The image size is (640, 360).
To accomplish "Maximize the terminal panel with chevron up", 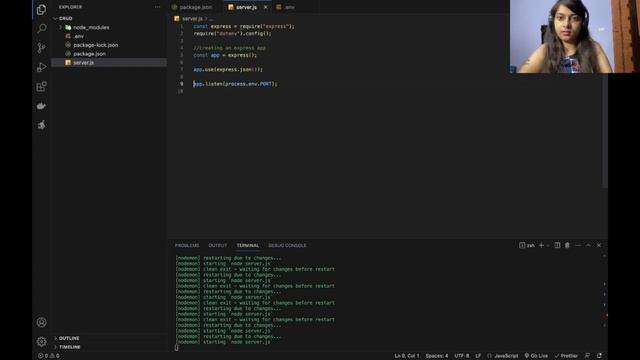I will [588, 245].
